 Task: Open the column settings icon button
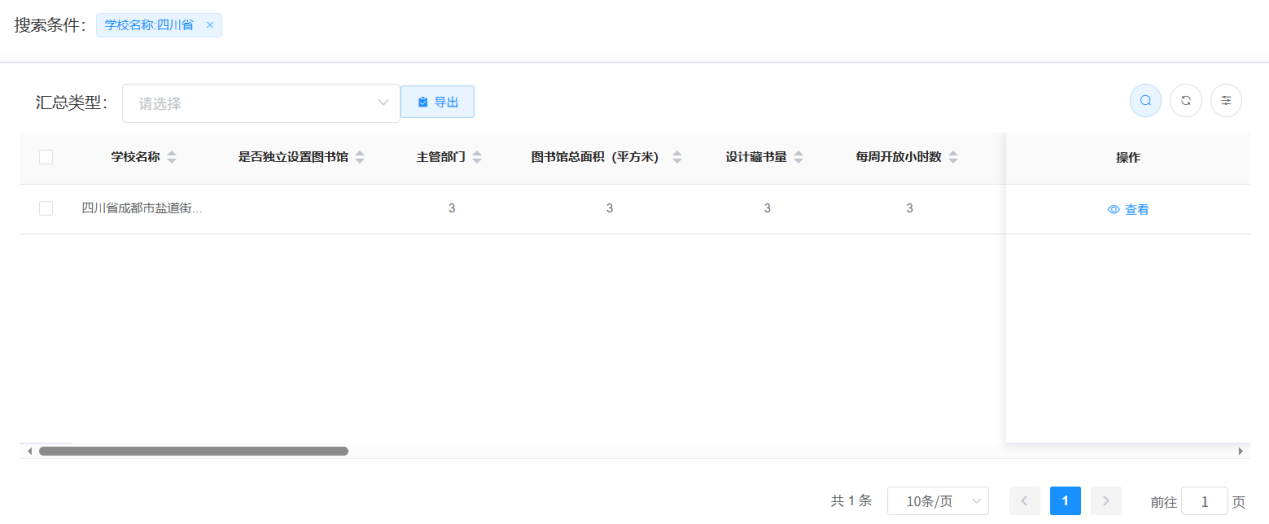click(1226, 101)
